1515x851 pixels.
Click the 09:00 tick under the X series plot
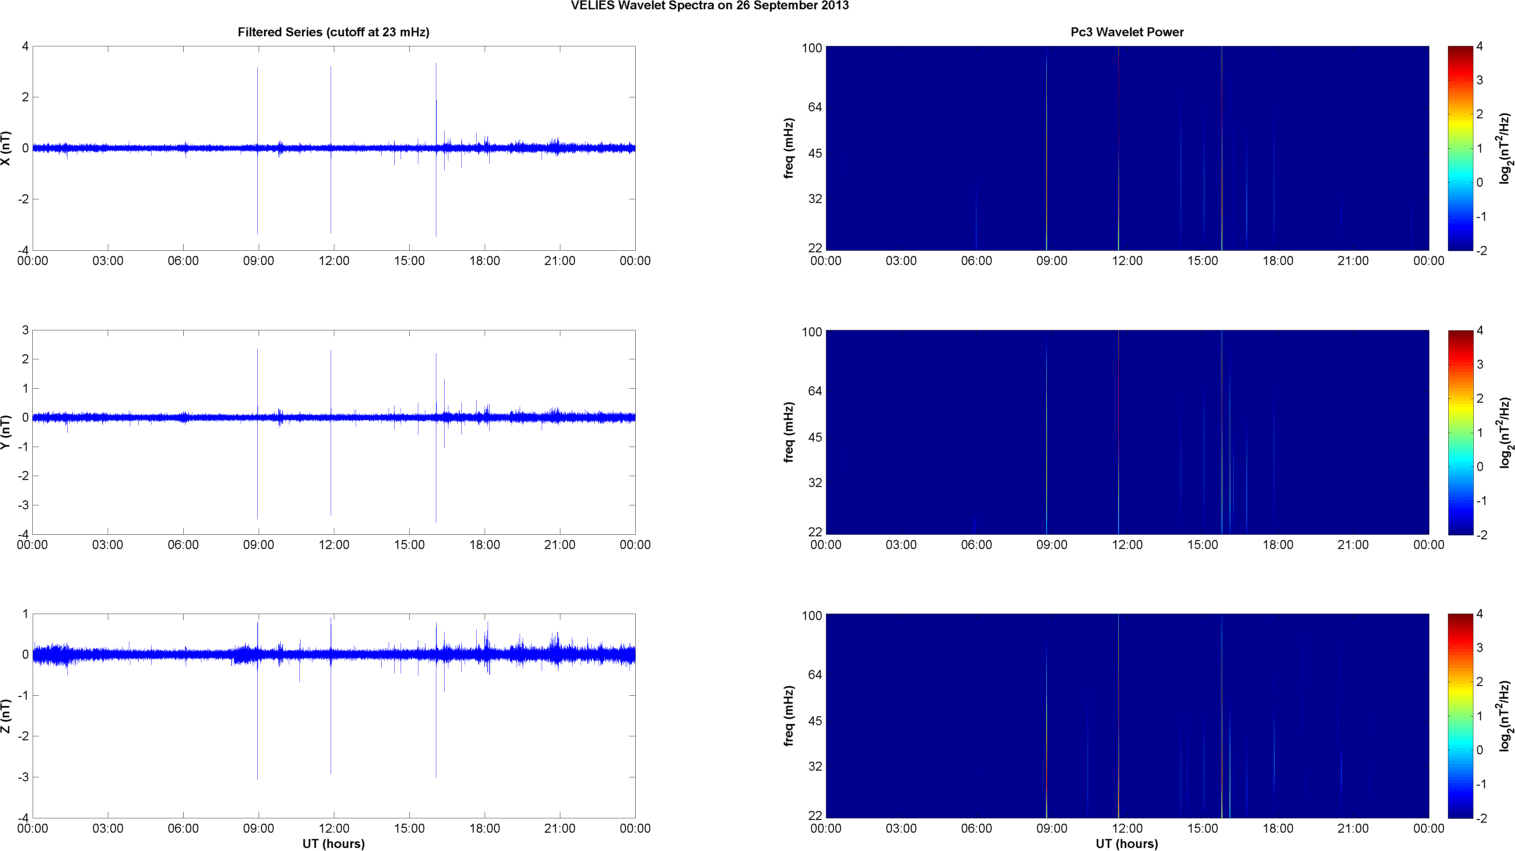(x=258, y=261)
